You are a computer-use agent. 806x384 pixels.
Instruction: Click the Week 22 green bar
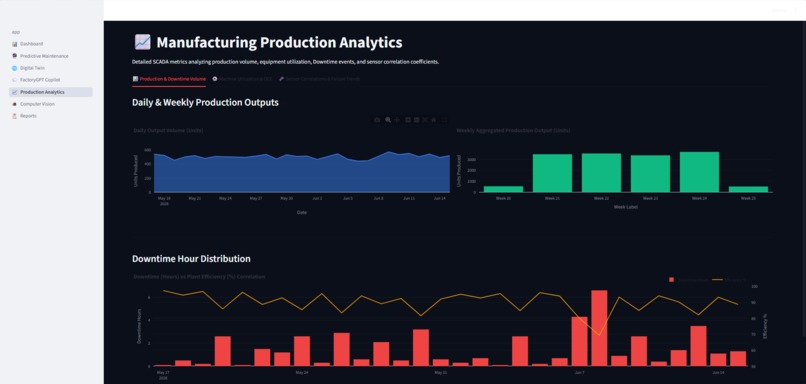601,173
